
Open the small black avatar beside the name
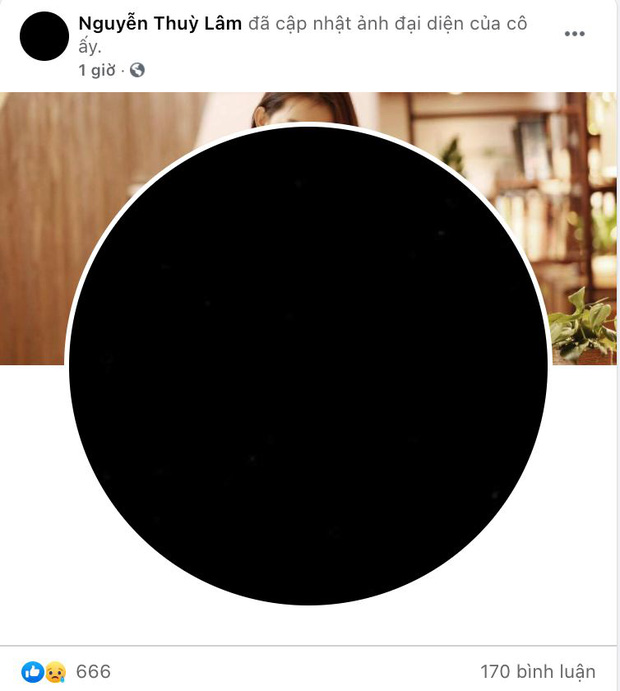click(x=44, y=36)
